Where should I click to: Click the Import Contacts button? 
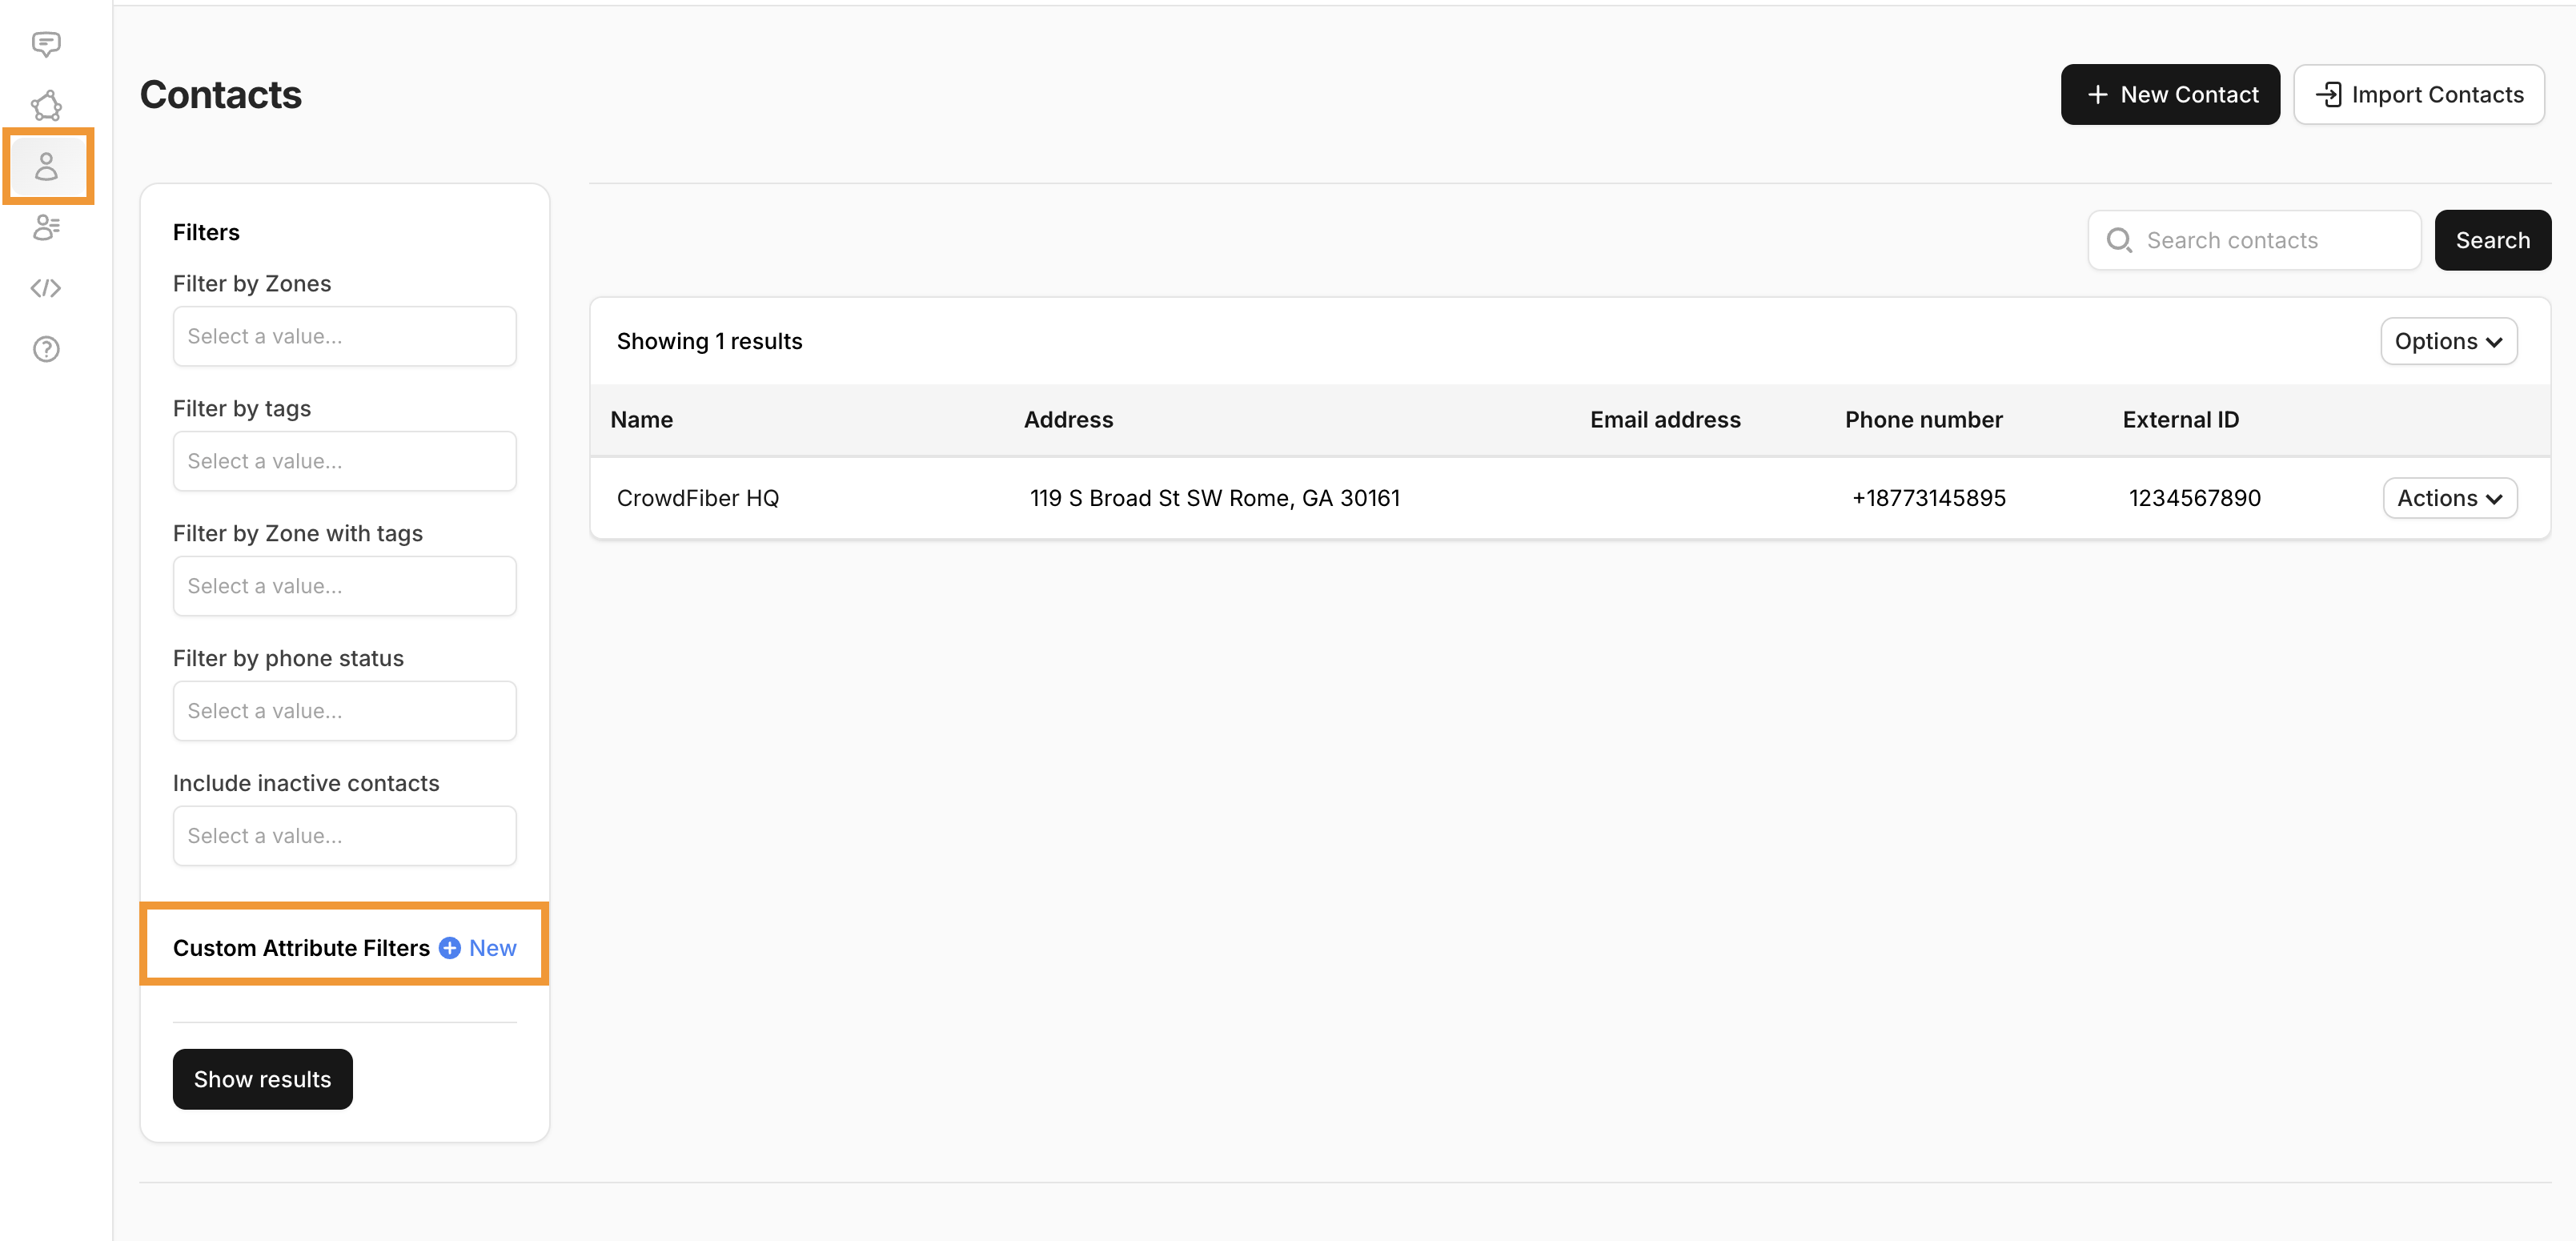click(2419, 94)
